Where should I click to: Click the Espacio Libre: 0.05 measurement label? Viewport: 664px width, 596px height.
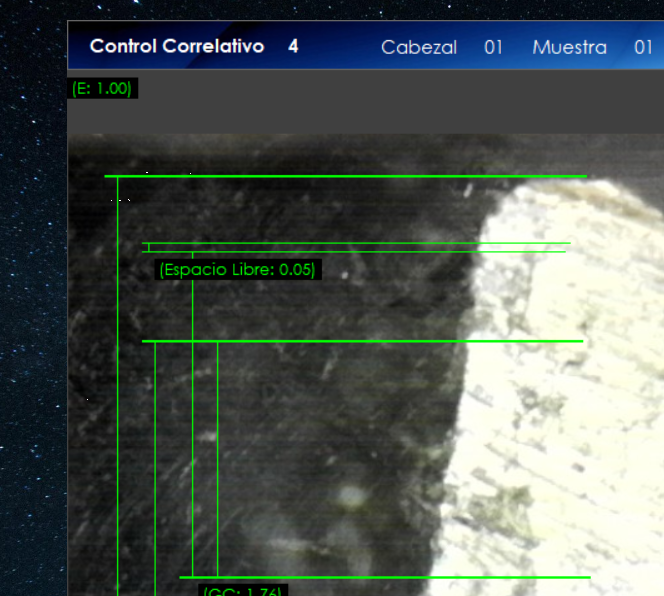click(237, 269)
